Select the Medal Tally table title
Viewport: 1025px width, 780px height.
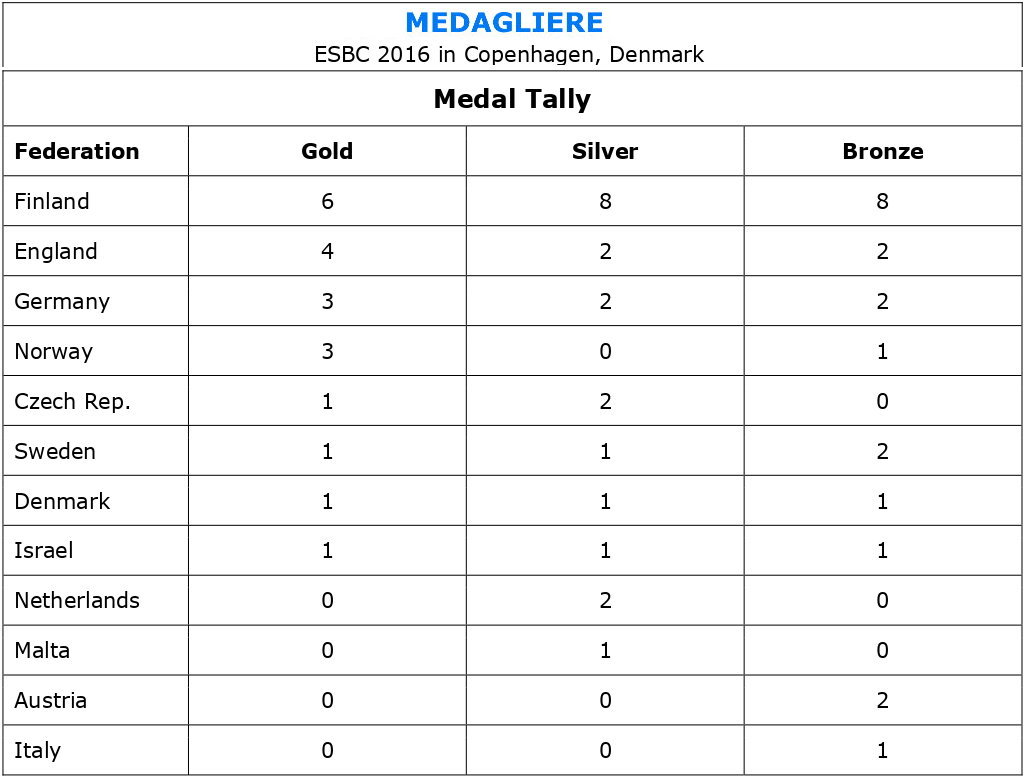(x=511, y=99)
